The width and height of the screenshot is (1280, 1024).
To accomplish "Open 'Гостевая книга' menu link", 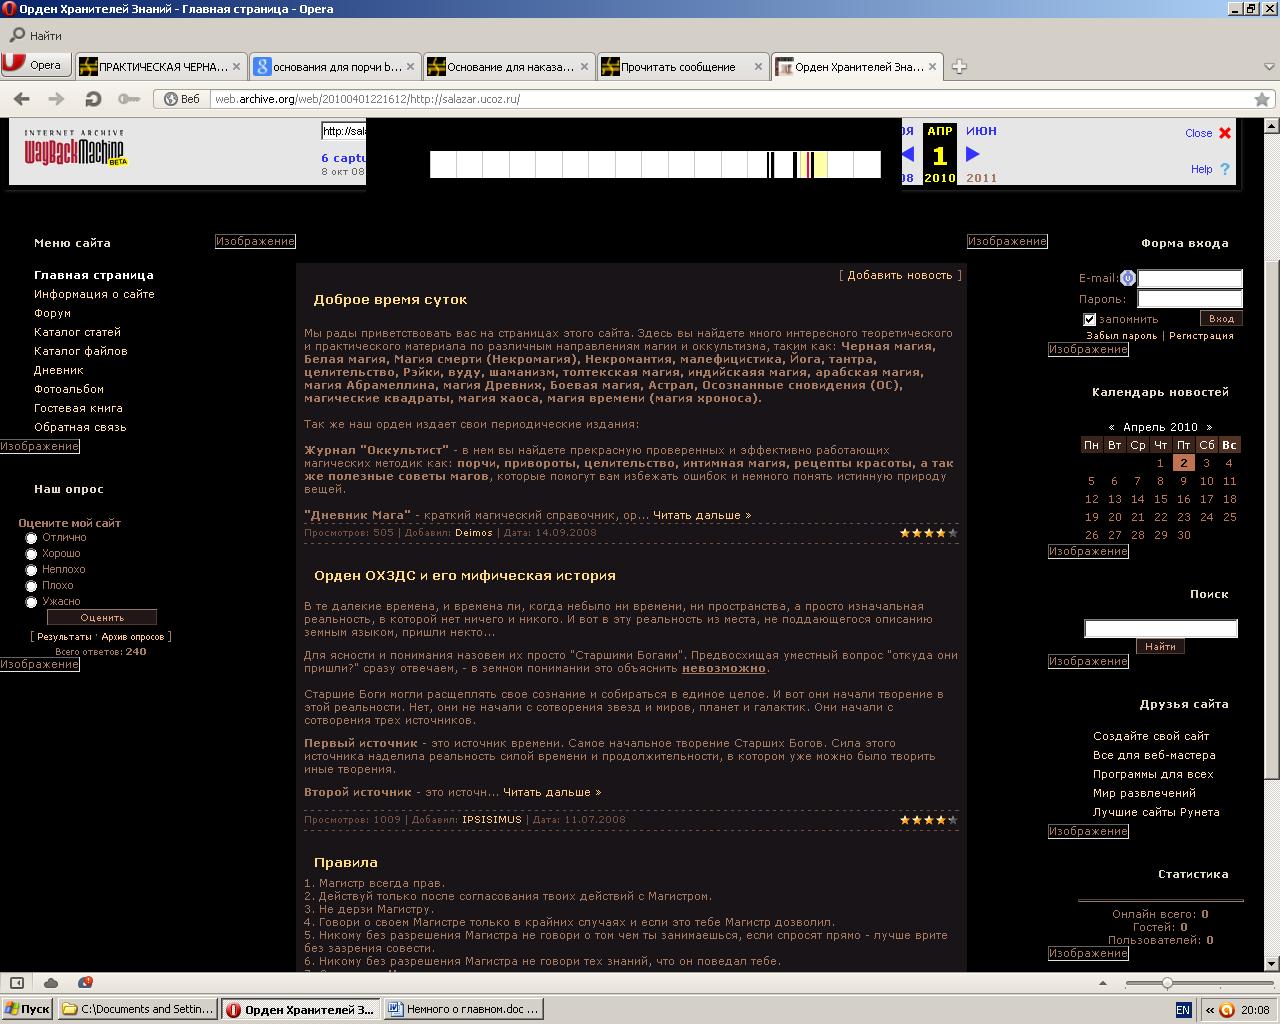I will coord(78,408).
